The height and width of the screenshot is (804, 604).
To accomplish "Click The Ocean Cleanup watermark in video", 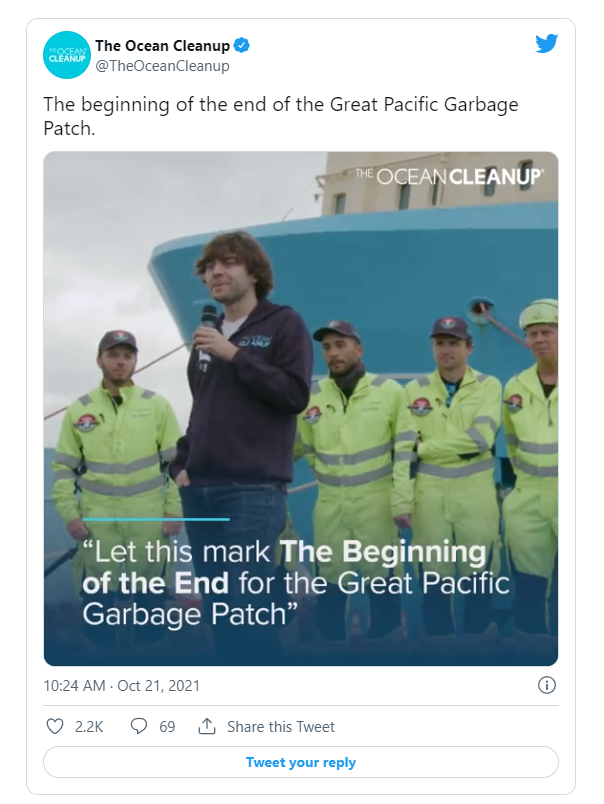I will click(449, 176).
